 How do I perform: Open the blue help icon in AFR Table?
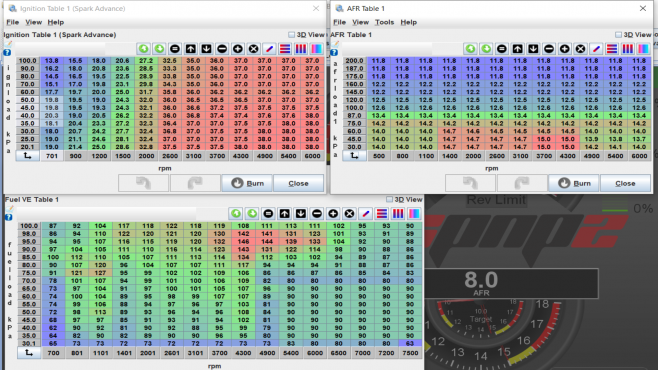pos(334,52)
